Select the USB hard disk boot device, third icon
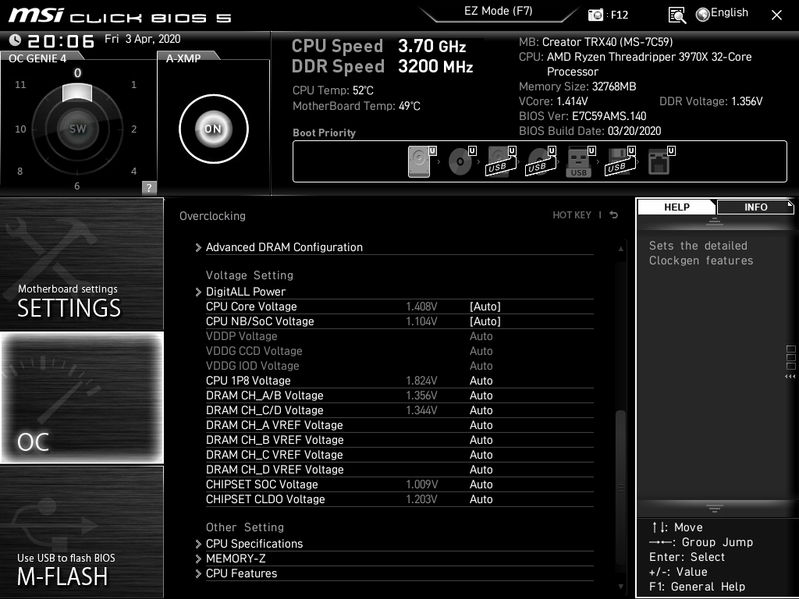Viewport: 799px width, 599px height. point(501,161)
